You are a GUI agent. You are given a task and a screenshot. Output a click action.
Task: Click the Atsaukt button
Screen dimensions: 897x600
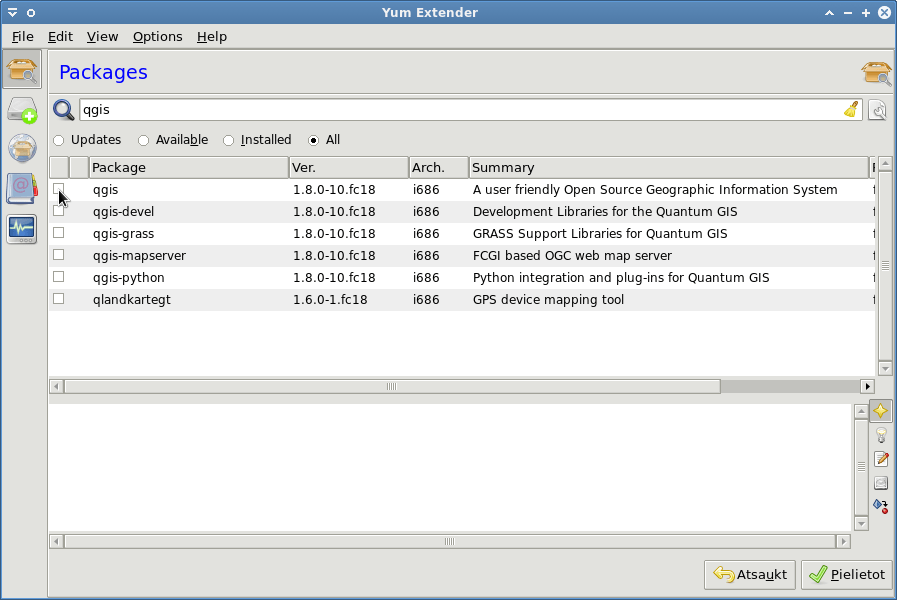[749, 574]
